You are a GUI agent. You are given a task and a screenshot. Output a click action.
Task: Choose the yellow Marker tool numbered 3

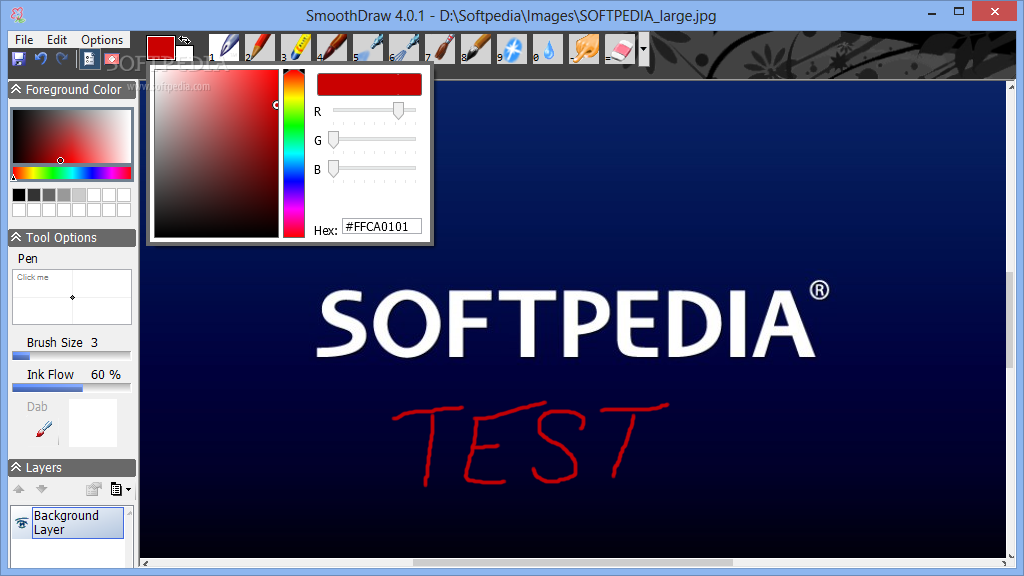[x=295, y=48]
